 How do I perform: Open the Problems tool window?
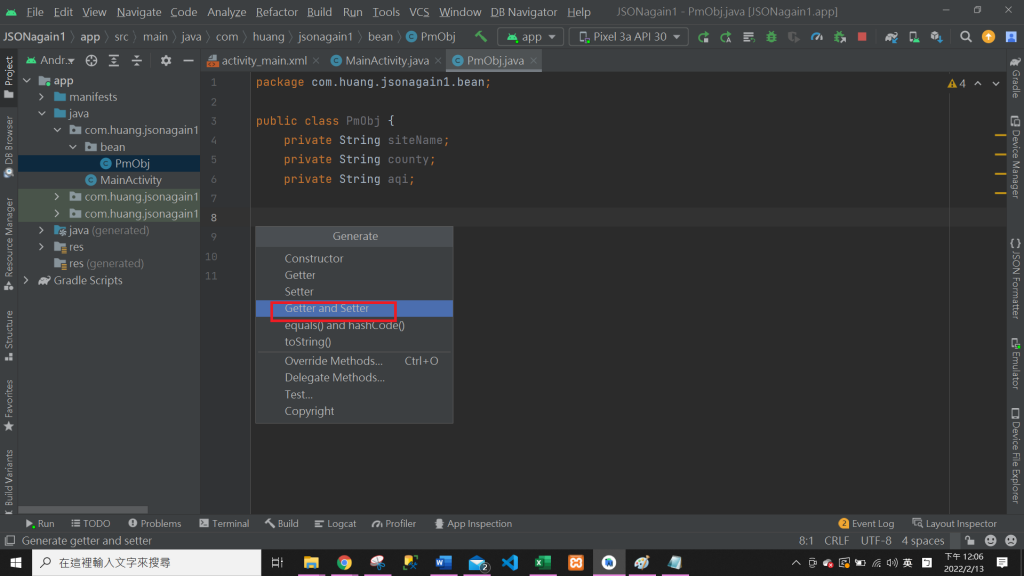[155, 524]
